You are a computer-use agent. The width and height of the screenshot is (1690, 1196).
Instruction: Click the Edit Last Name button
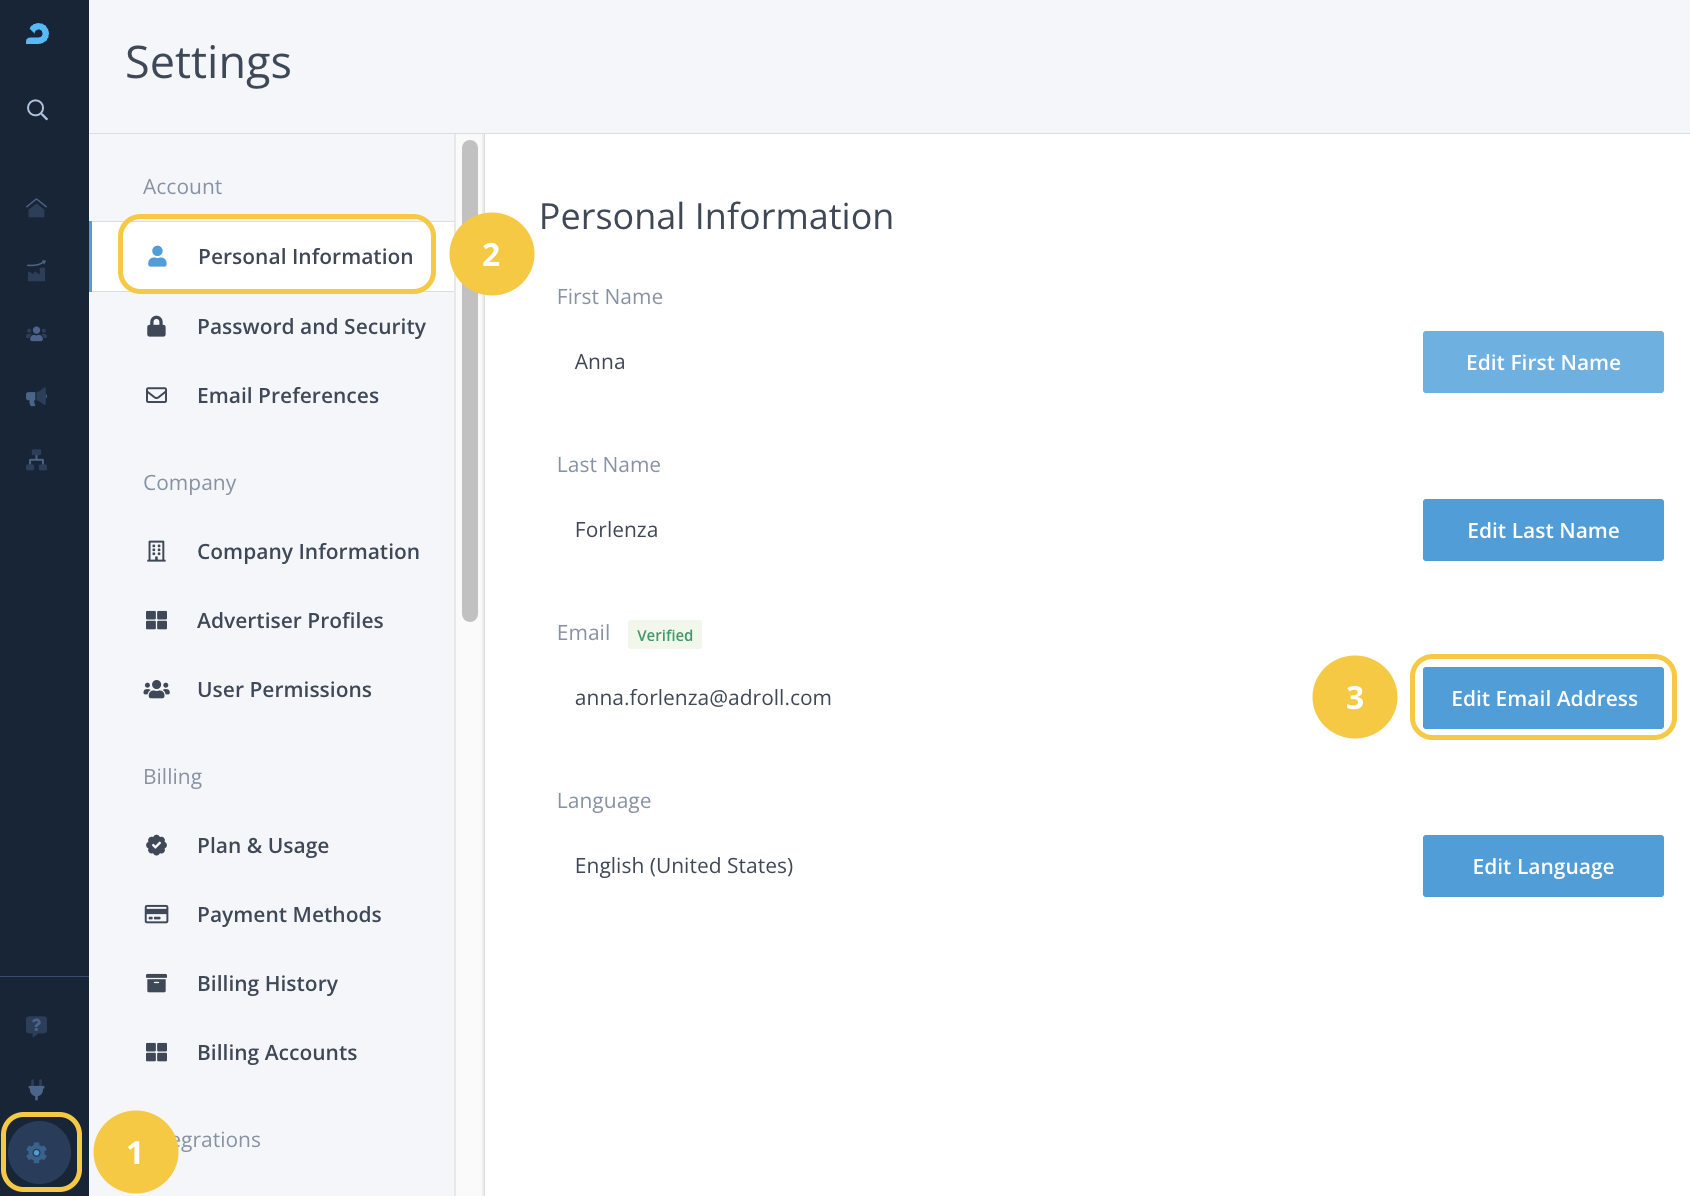(x=1543, y=530)
